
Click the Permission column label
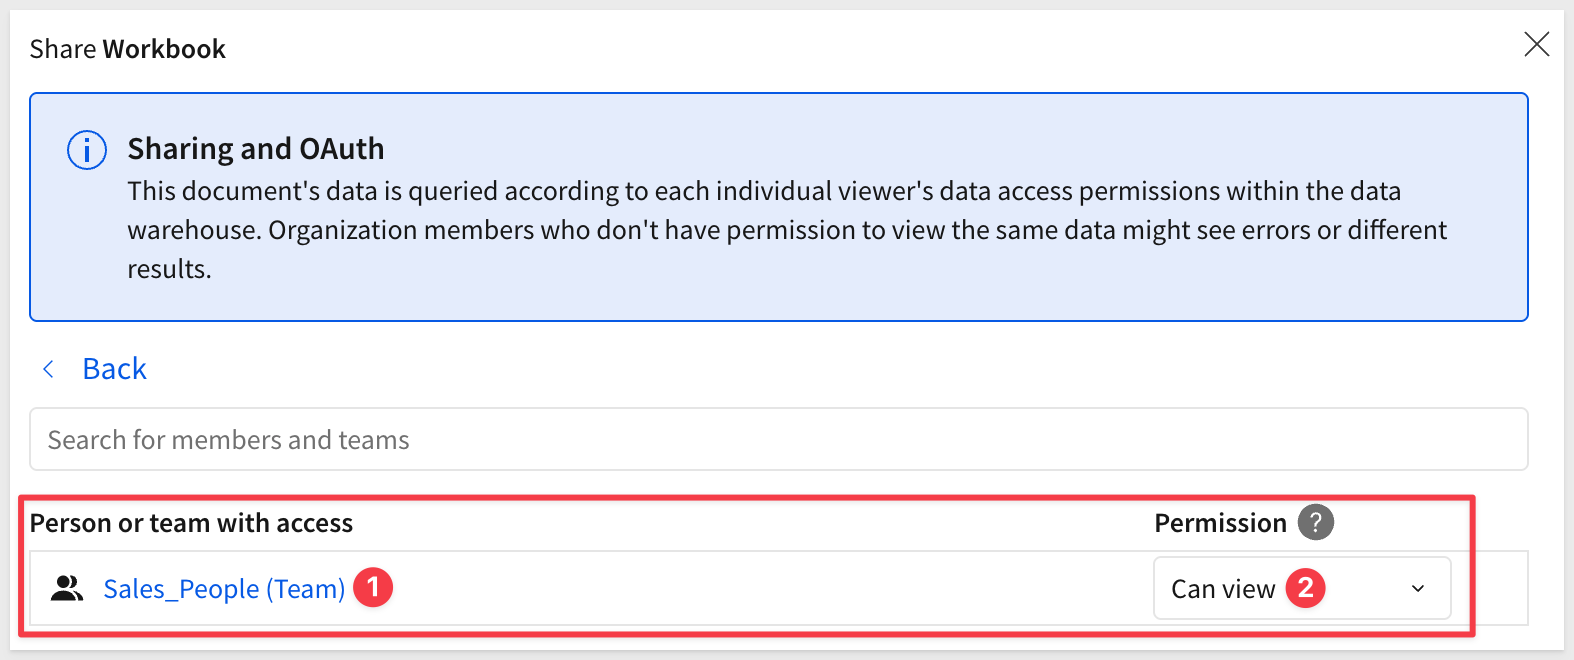(1220, 523)
